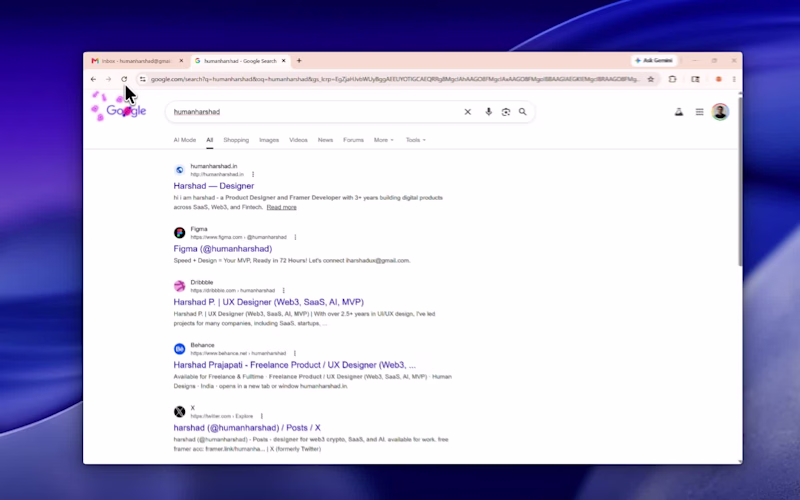Open the Chrome three-dot menu
This screenshot has height=500, width=800.
734,79
